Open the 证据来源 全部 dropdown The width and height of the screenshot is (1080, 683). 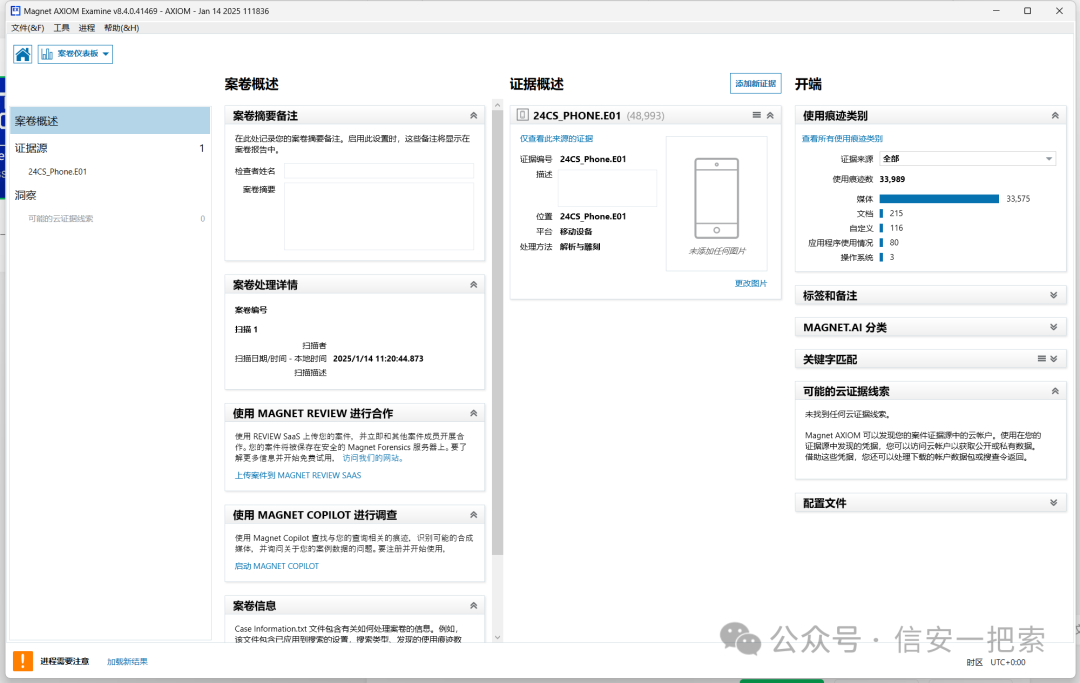coord(967,159)
